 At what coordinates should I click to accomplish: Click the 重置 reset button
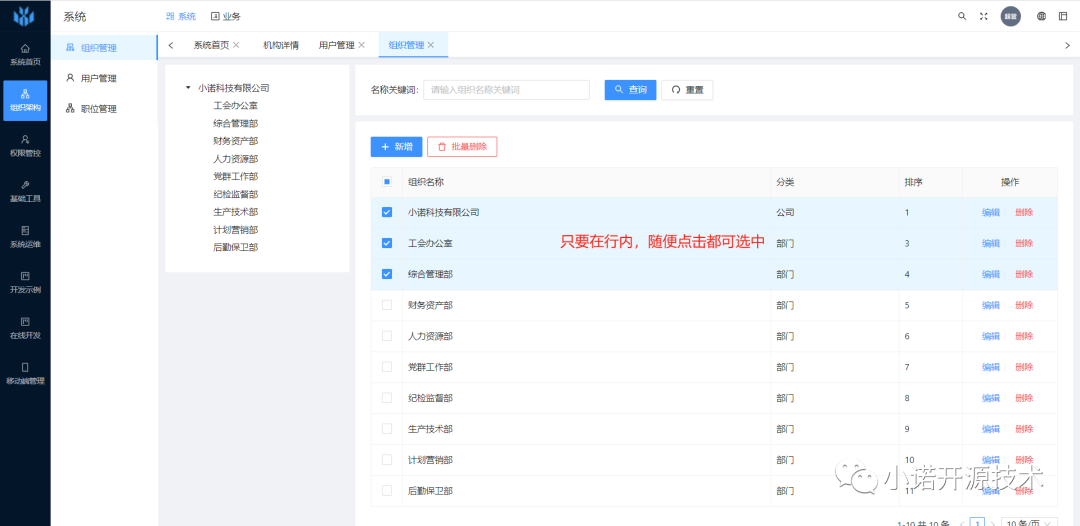pos(687,90)
